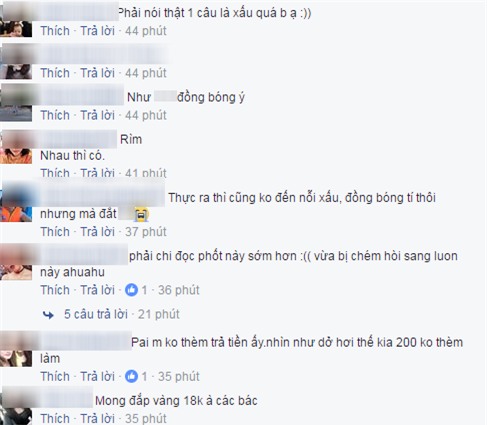The height and width of the screenshot is (425, 487).
Task: Click Thích under 'Nhau thì có' comment
Action: click(55, 173)
